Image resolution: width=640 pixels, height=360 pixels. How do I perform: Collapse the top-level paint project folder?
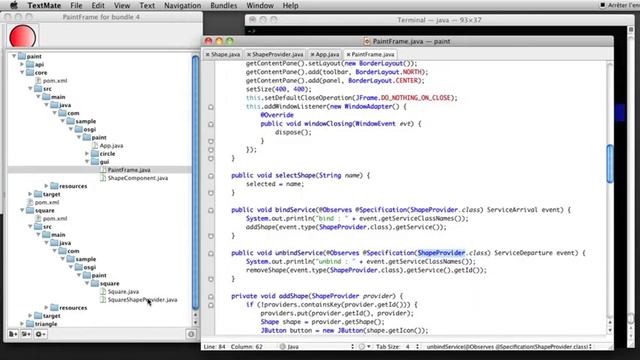pyautogui.click(x=14, y=56)
